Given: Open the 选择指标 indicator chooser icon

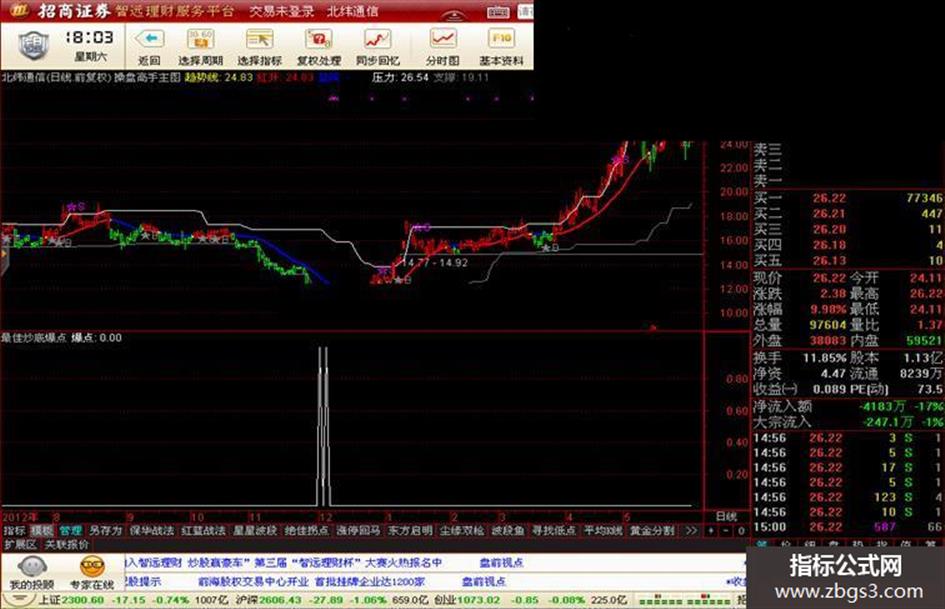Looking at the screenshot, I should point(259,40).
